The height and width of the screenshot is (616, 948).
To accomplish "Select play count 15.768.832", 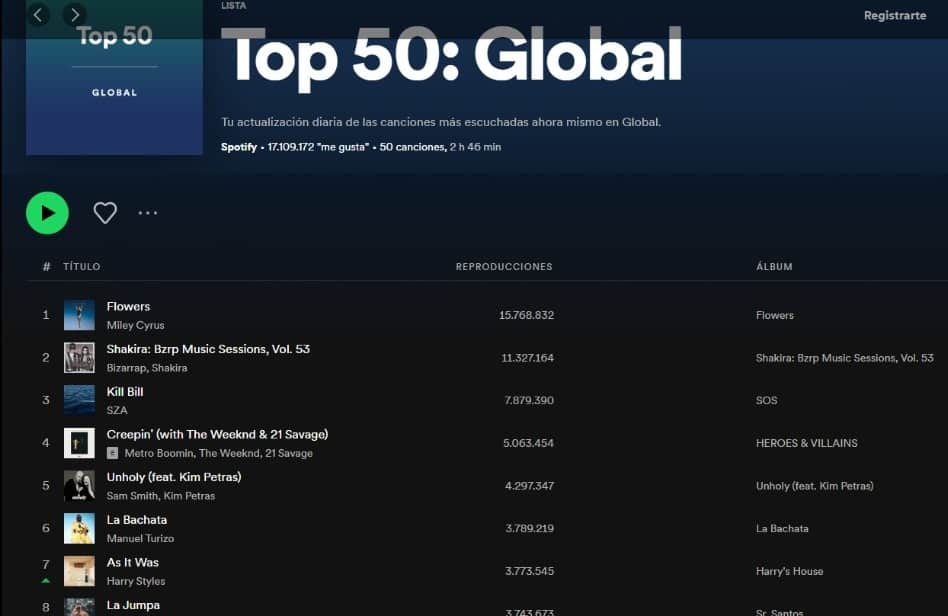I will click(x=527, y=316).
